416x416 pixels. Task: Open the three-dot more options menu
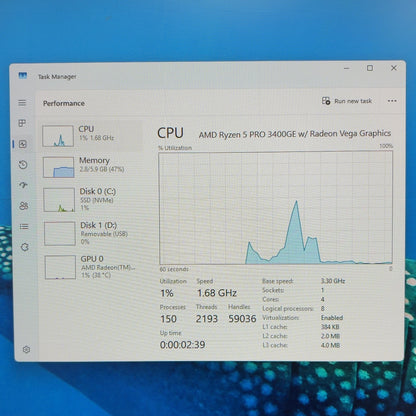click(x=392, y=101)
